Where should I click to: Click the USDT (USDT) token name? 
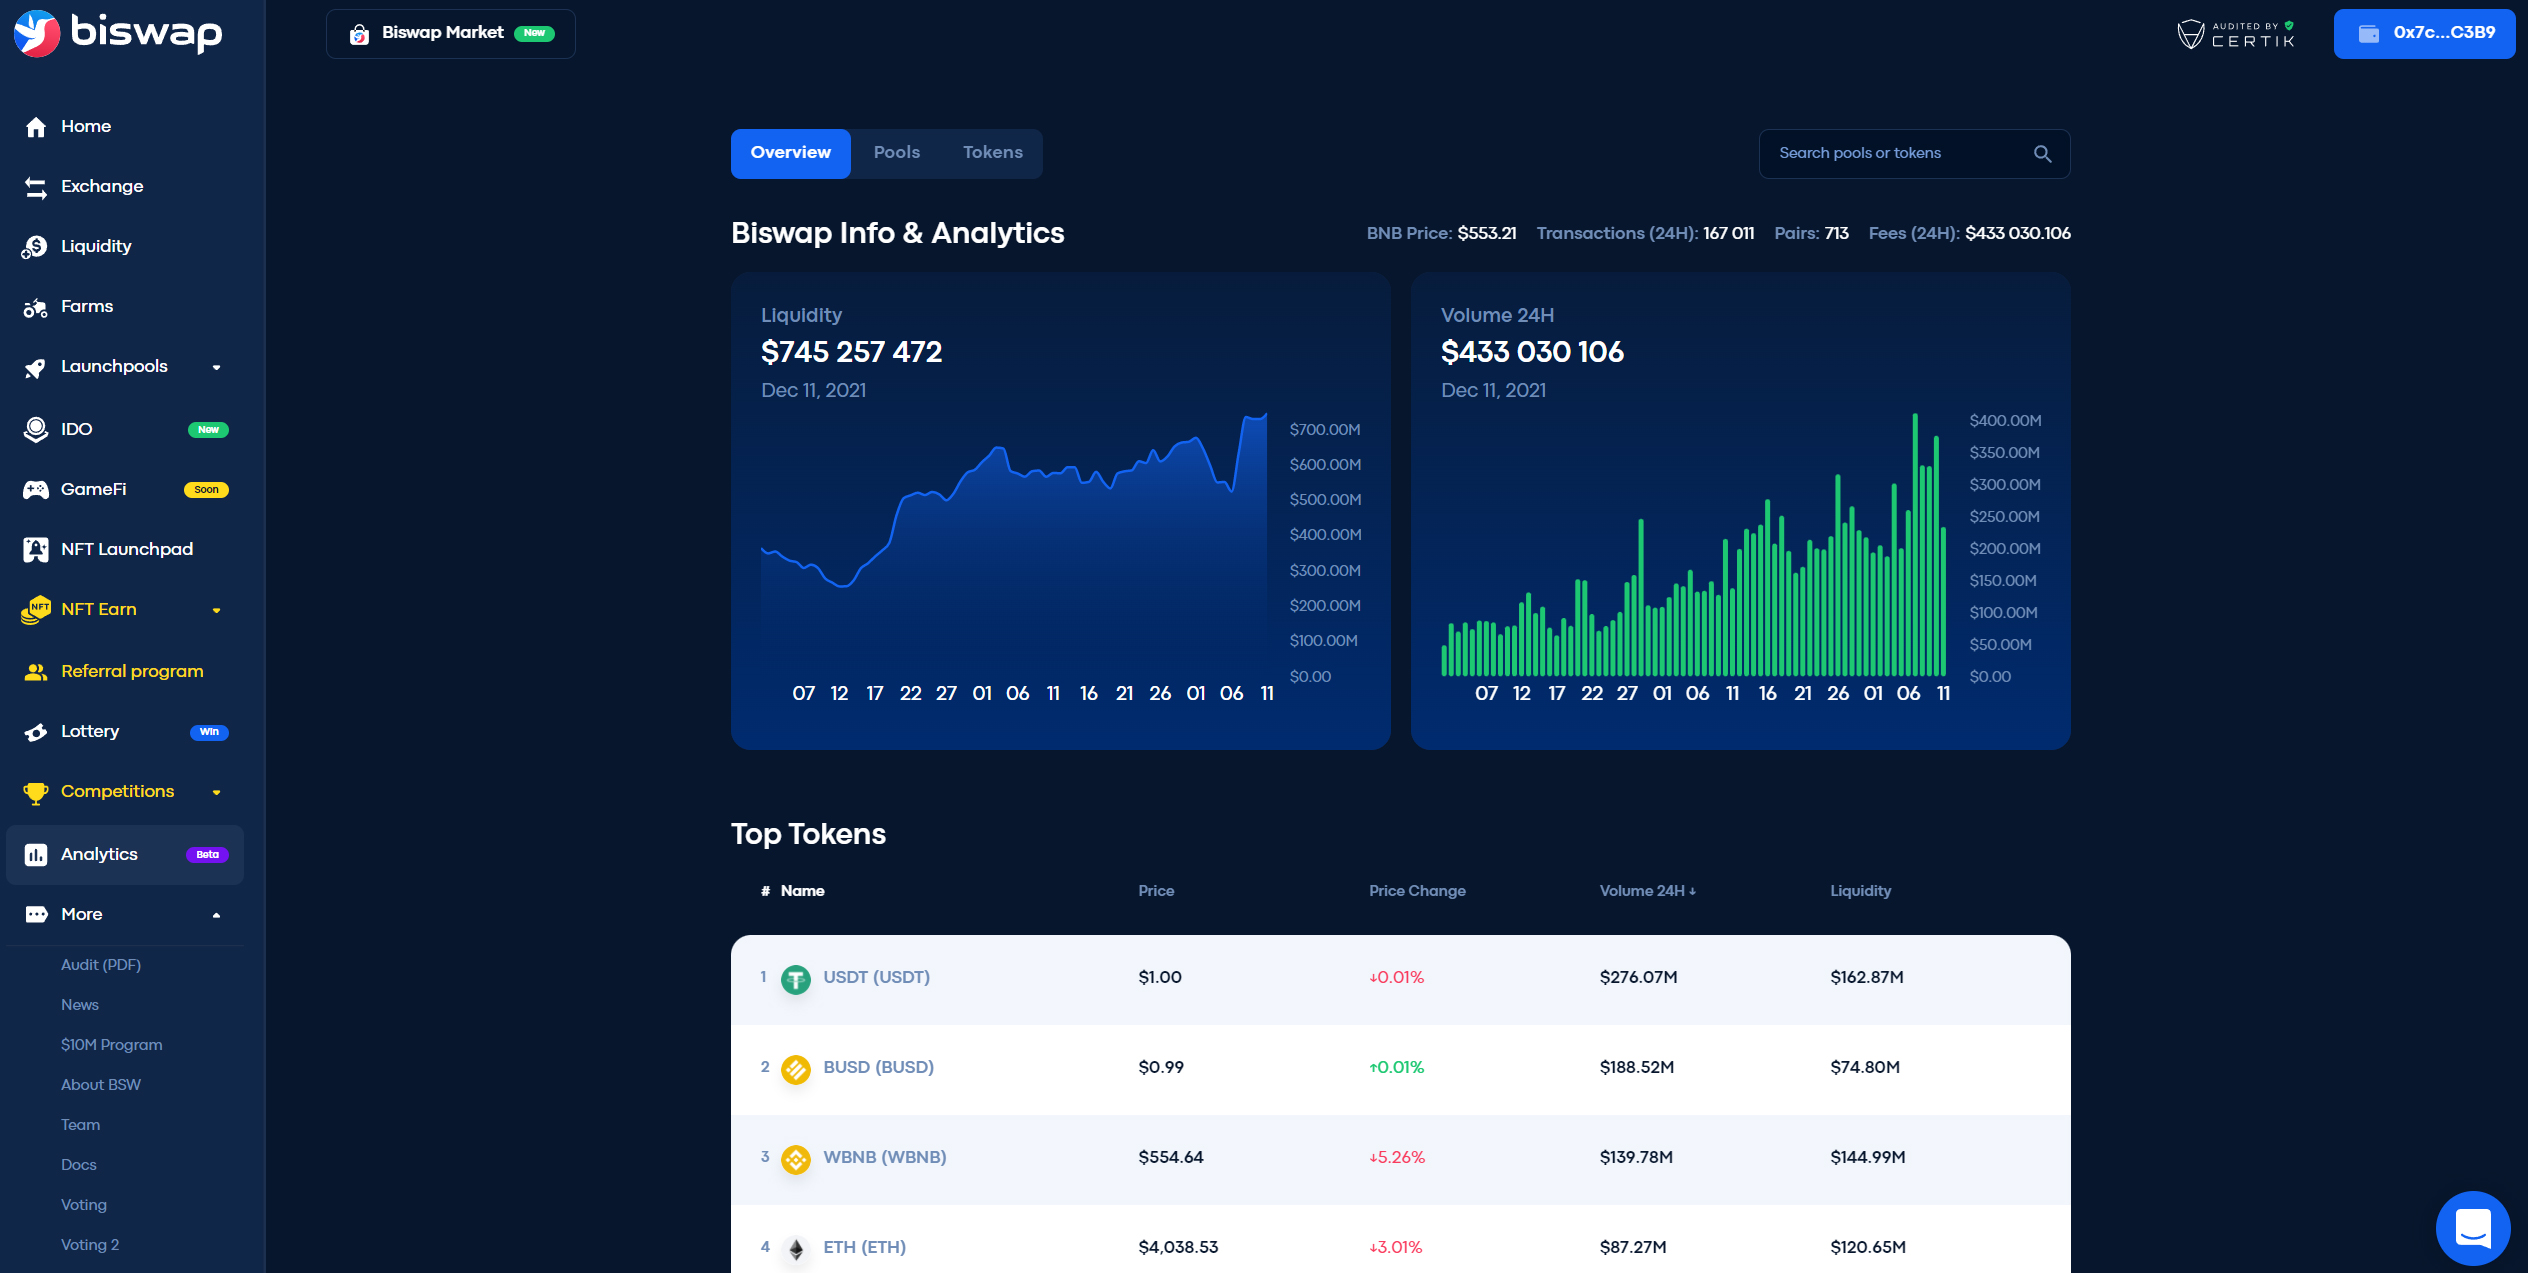[x=876, y=977]
